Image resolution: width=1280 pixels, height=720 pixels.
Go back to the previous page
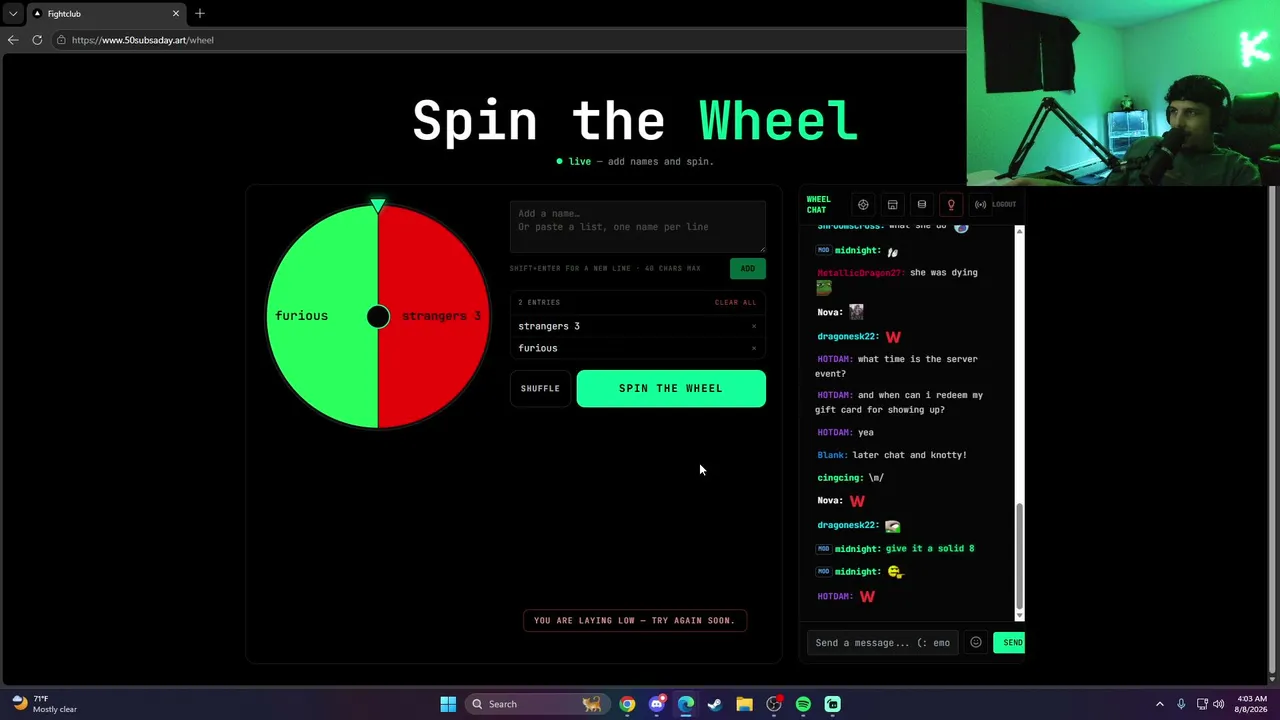pos(13,40)
